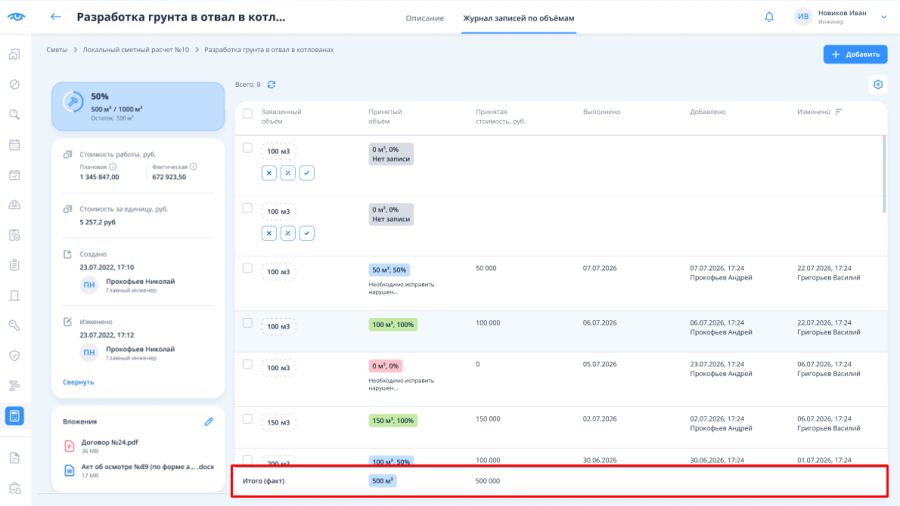Open the ИВ user avatar

(x=803, y=17)
